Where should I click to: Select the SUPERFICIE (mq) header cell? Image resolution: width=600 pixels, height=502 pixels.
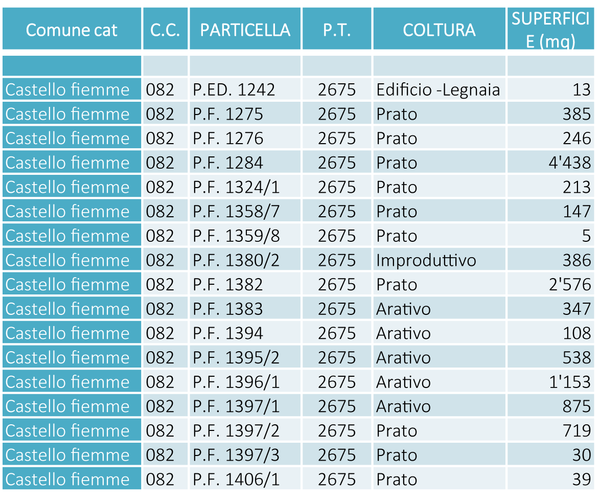tap(551, 29)
